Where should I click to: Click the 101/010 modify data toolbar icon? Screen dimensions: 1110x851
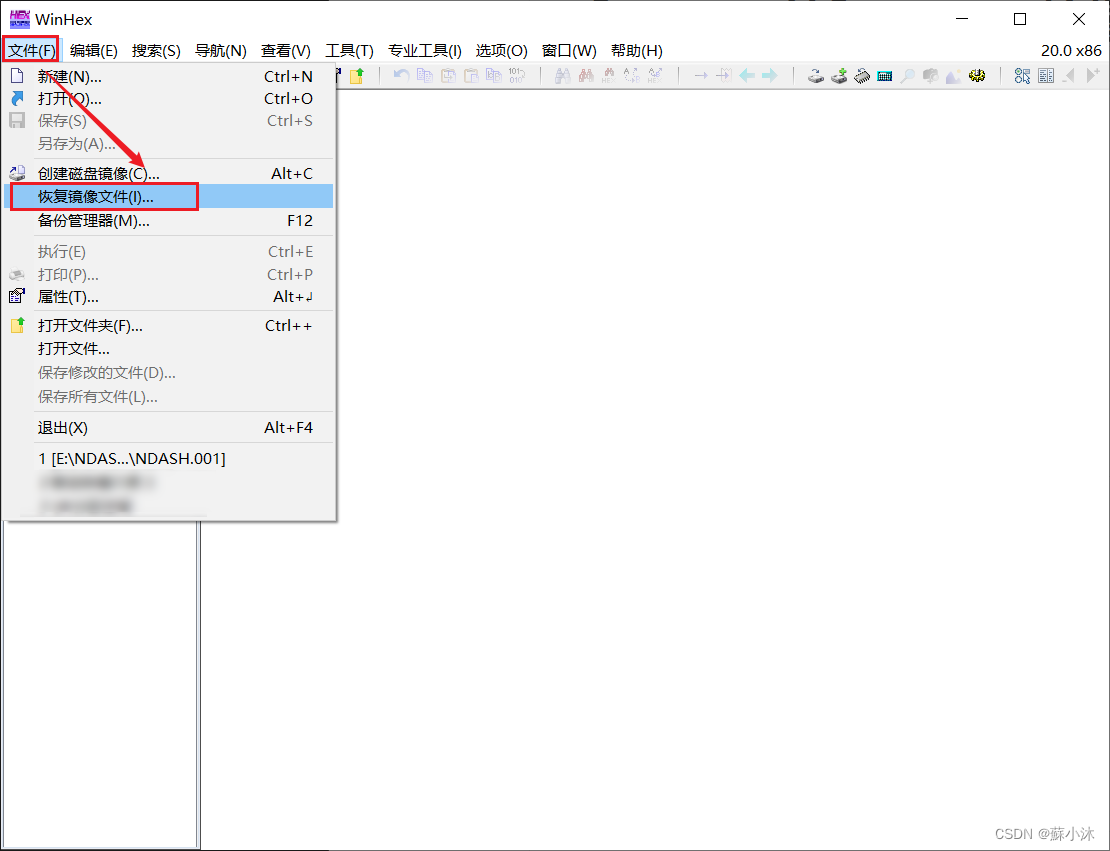(x=517, y=75)
